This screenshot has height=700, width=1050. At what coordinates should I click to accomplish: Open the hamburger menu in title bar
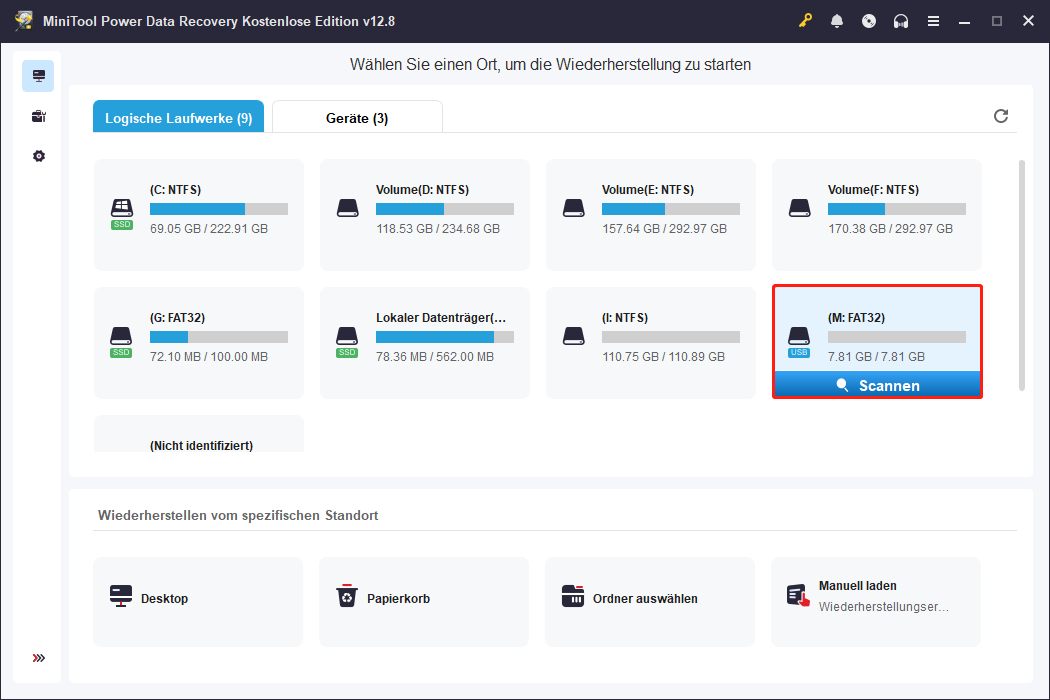933,20
